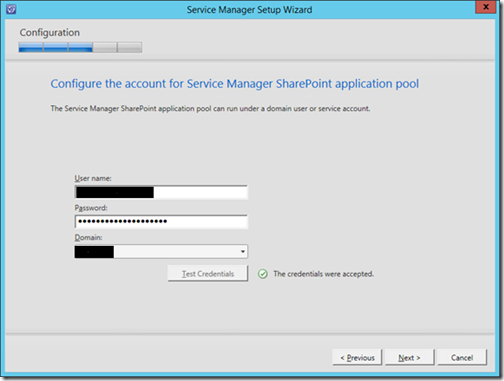Focus the Password input field
This screenshot has width=504, height=381.
[x=161, y=222]
